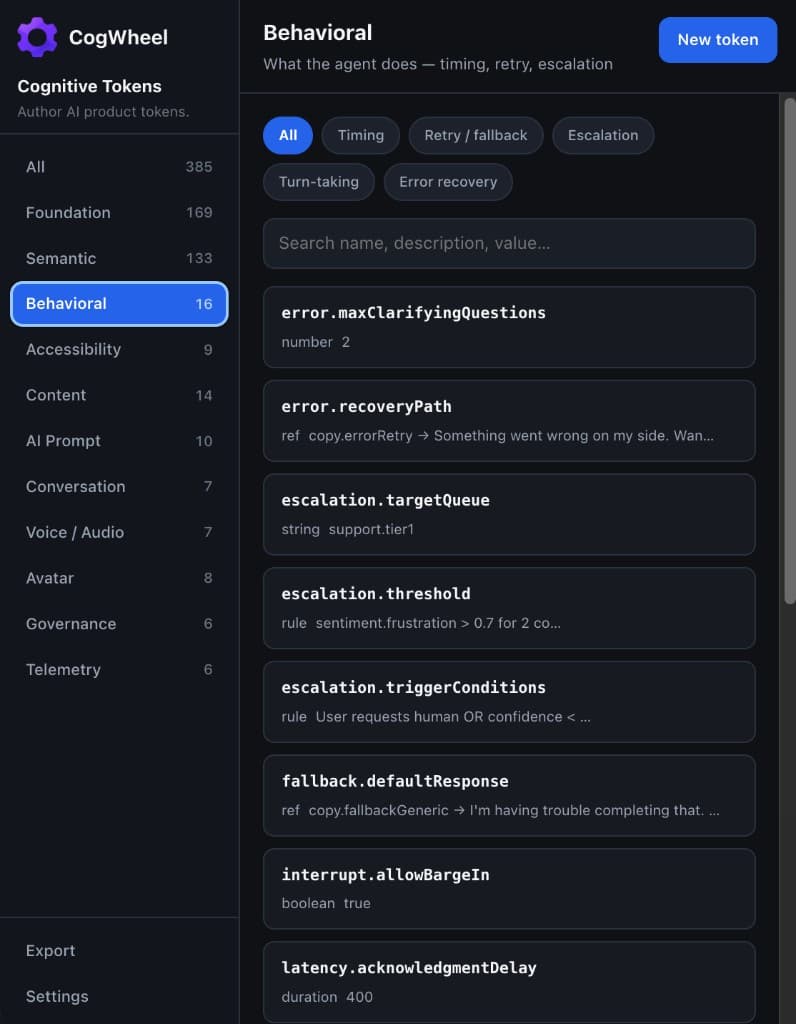The height and width of the screenshot is (1024, 796).
Task: Select the All filter chip
Action: pos(288,135)
